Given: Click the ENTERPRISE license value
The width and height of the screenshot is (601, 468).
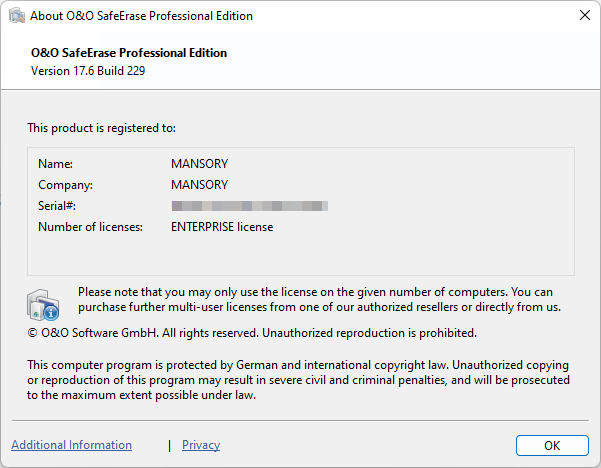Looking at the screenshot, I should 222,227.
